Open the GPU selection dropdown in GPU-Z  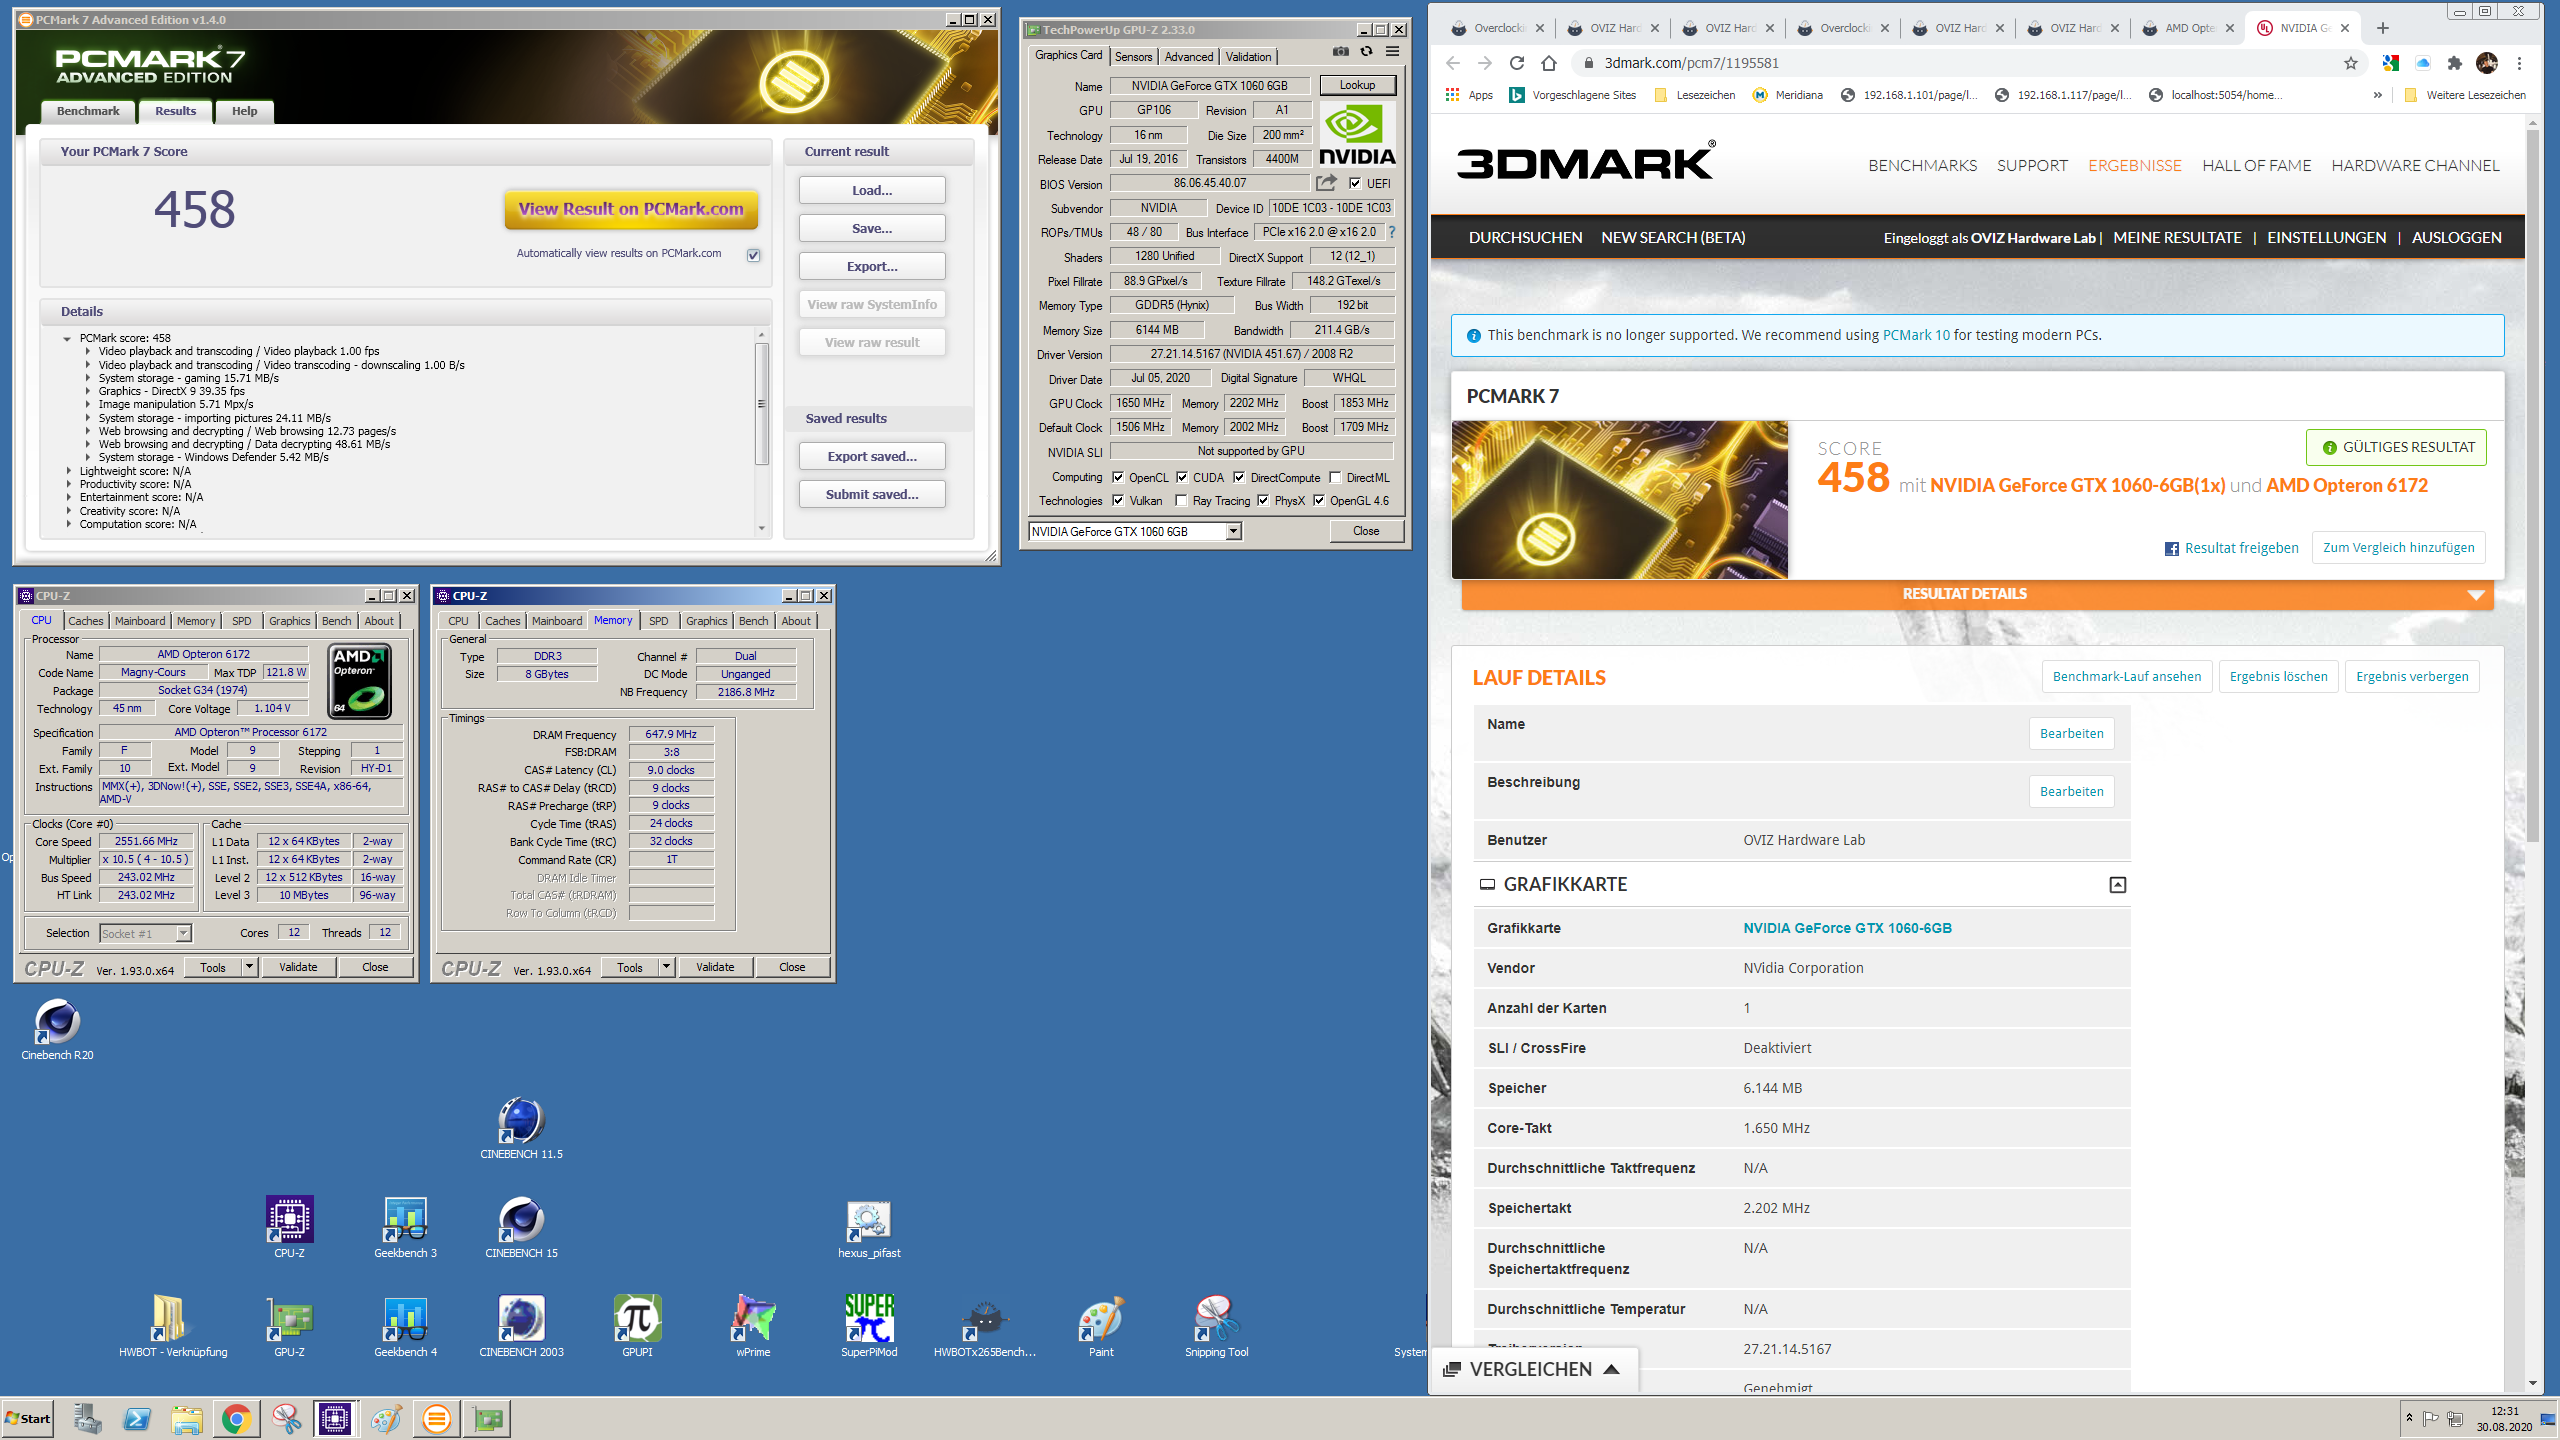(x=1234, y=531)
